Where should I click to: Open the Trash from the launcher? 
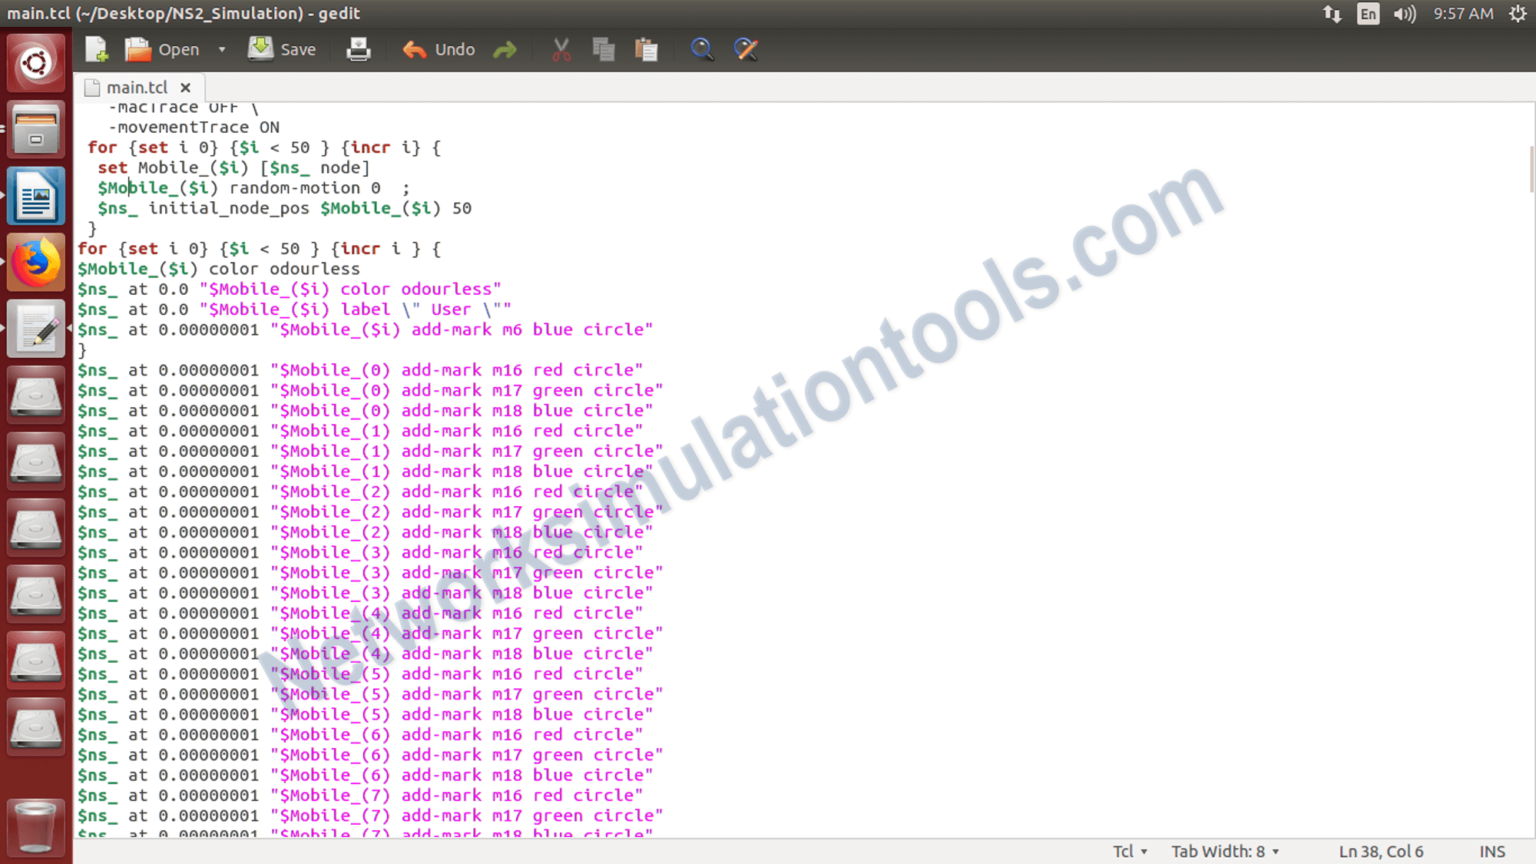click(35, 827)
